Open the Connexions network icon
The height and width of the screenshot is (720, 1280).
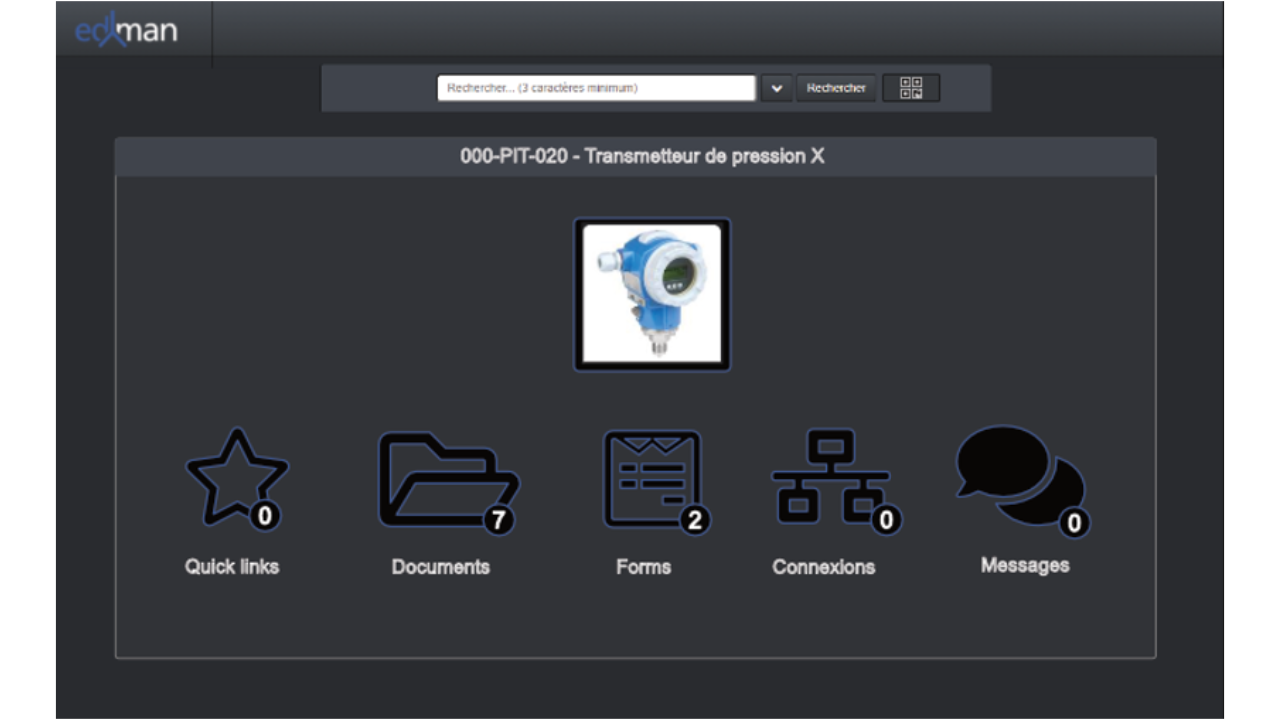835,481
